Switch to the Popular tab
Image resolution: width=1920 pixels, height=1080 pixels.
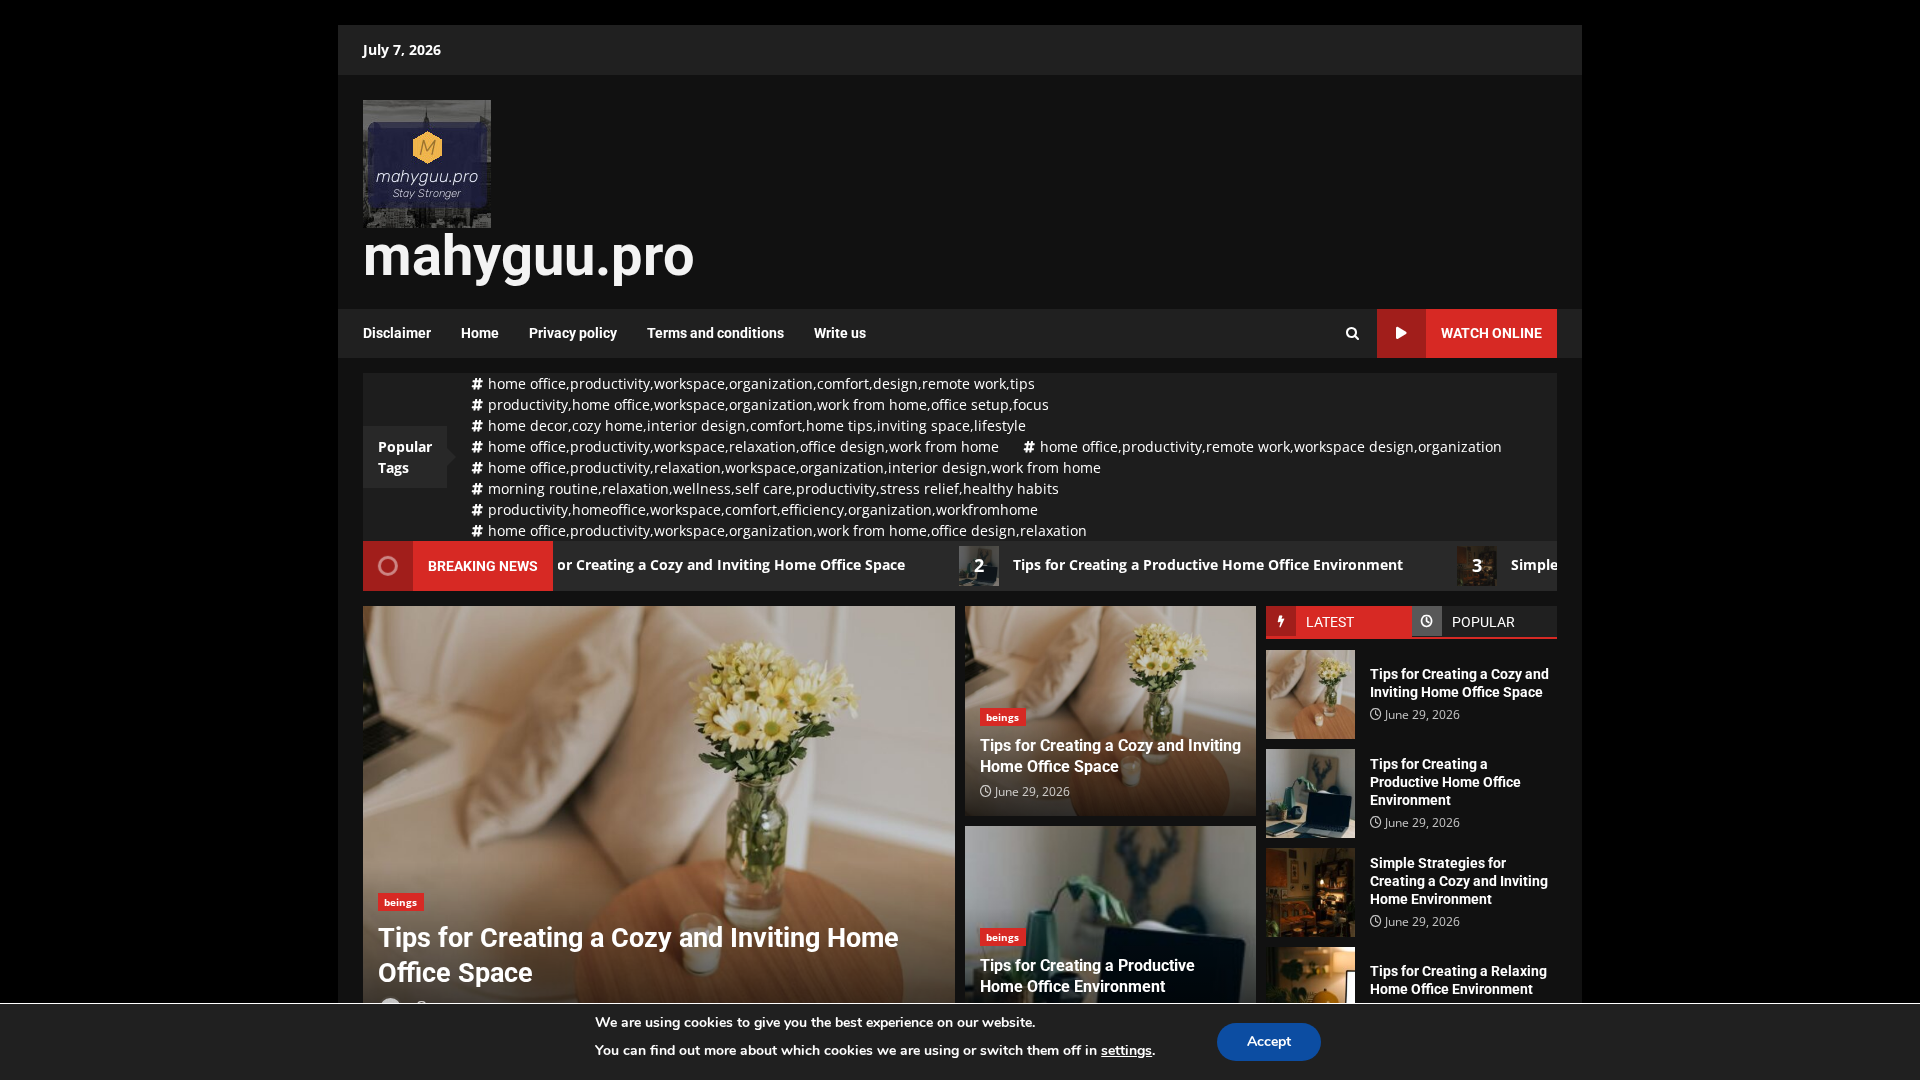pyautogui.click(x=1484, y=621)
